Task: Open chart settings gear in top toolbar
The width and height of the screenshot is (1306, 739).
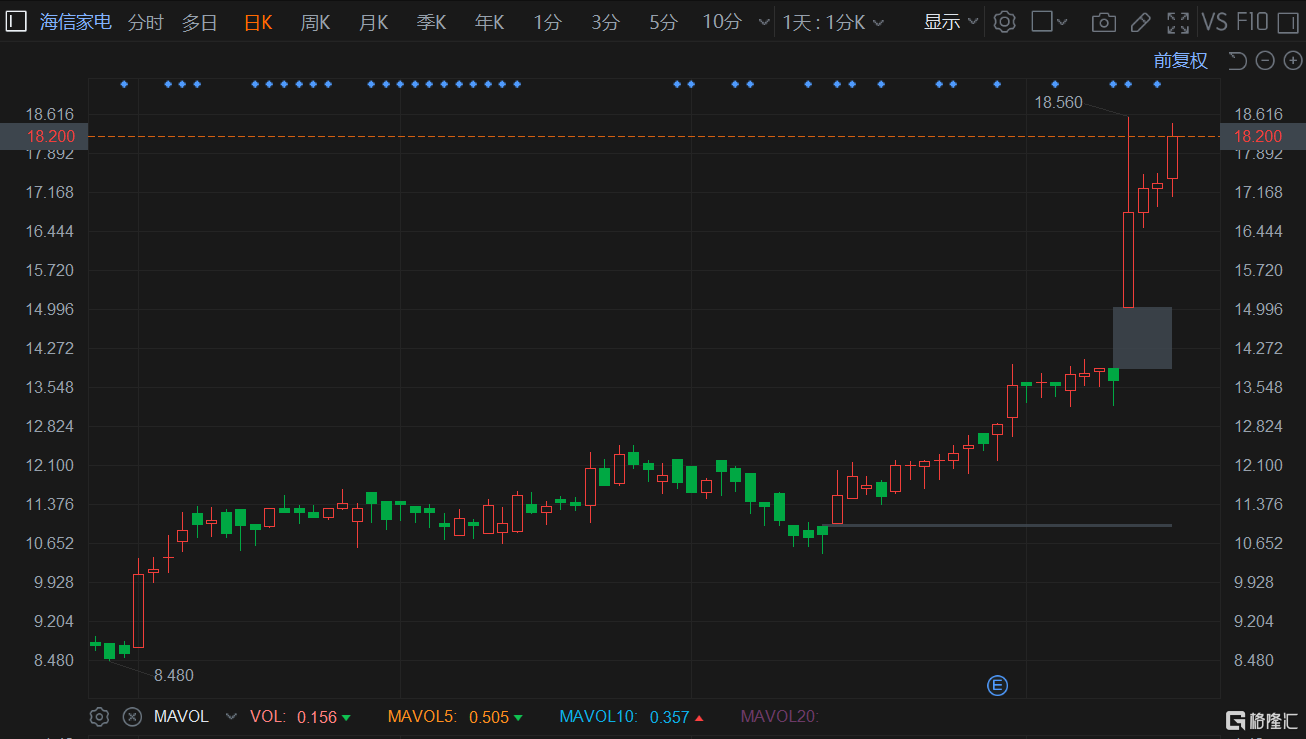Action: click(x=1005, y=22)
